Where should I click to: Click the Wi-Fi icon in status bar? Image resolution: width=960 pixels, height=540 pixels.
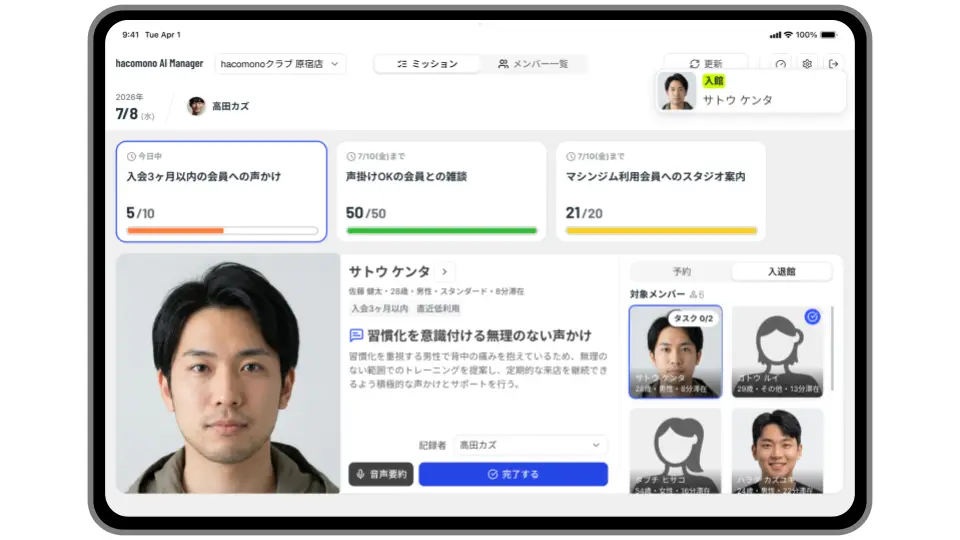click(788, 35)
